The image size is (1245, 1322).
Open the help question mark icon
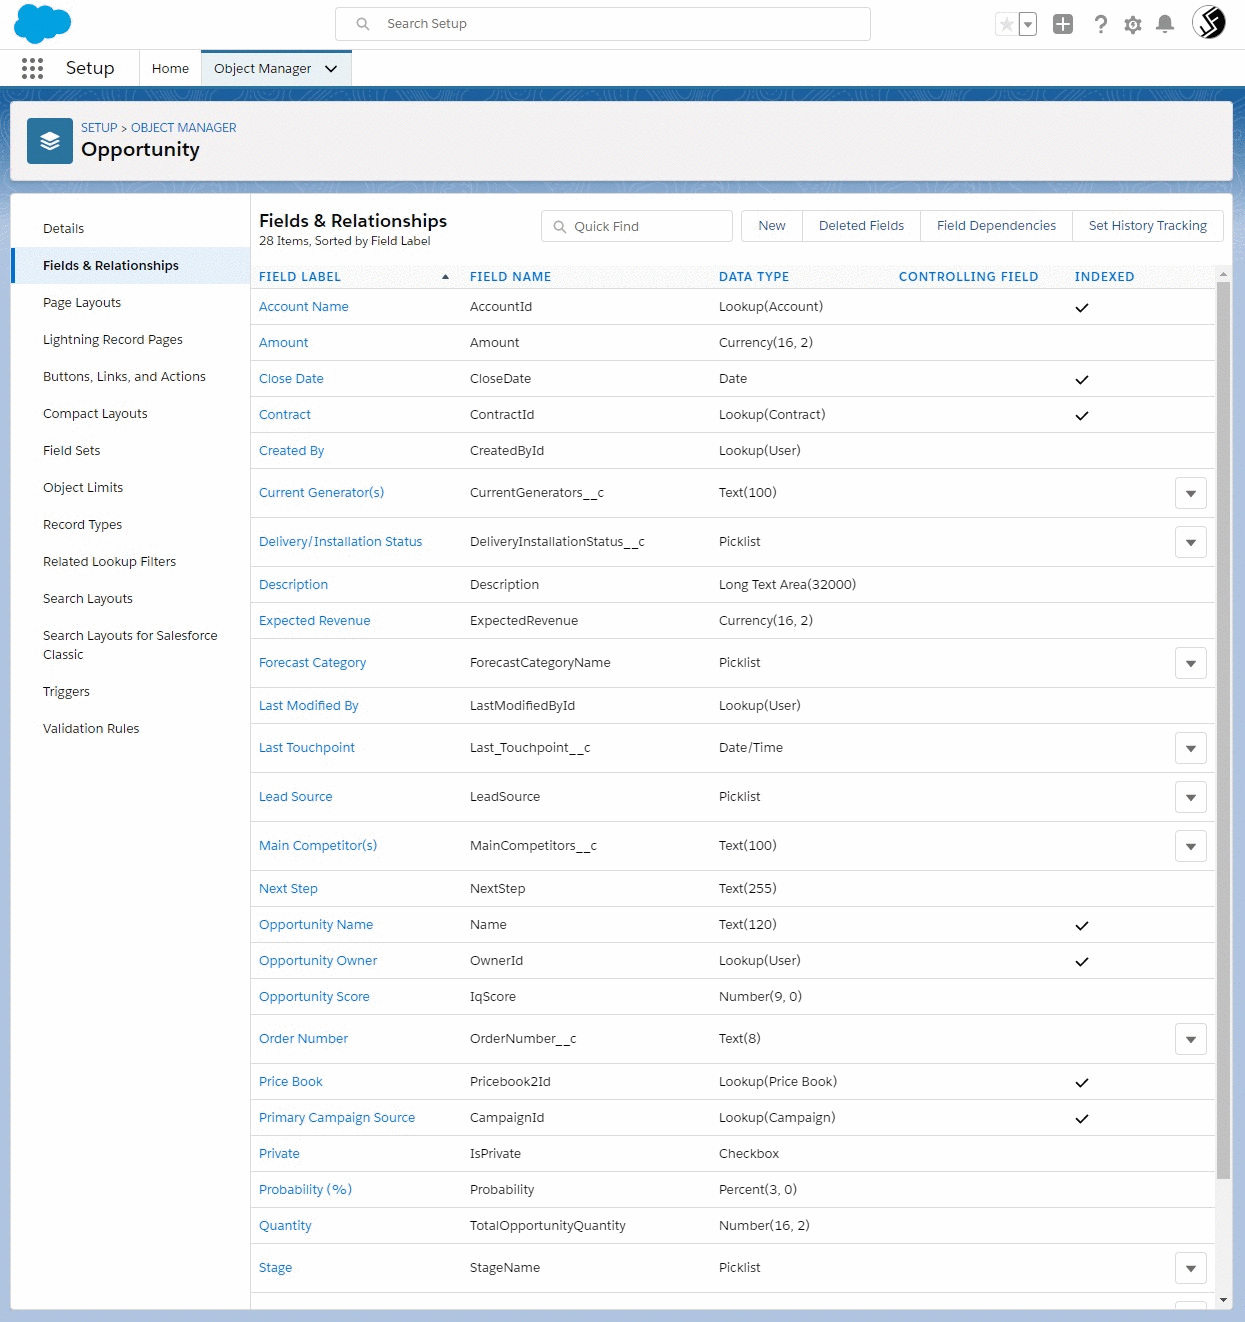pos(1100,24)
